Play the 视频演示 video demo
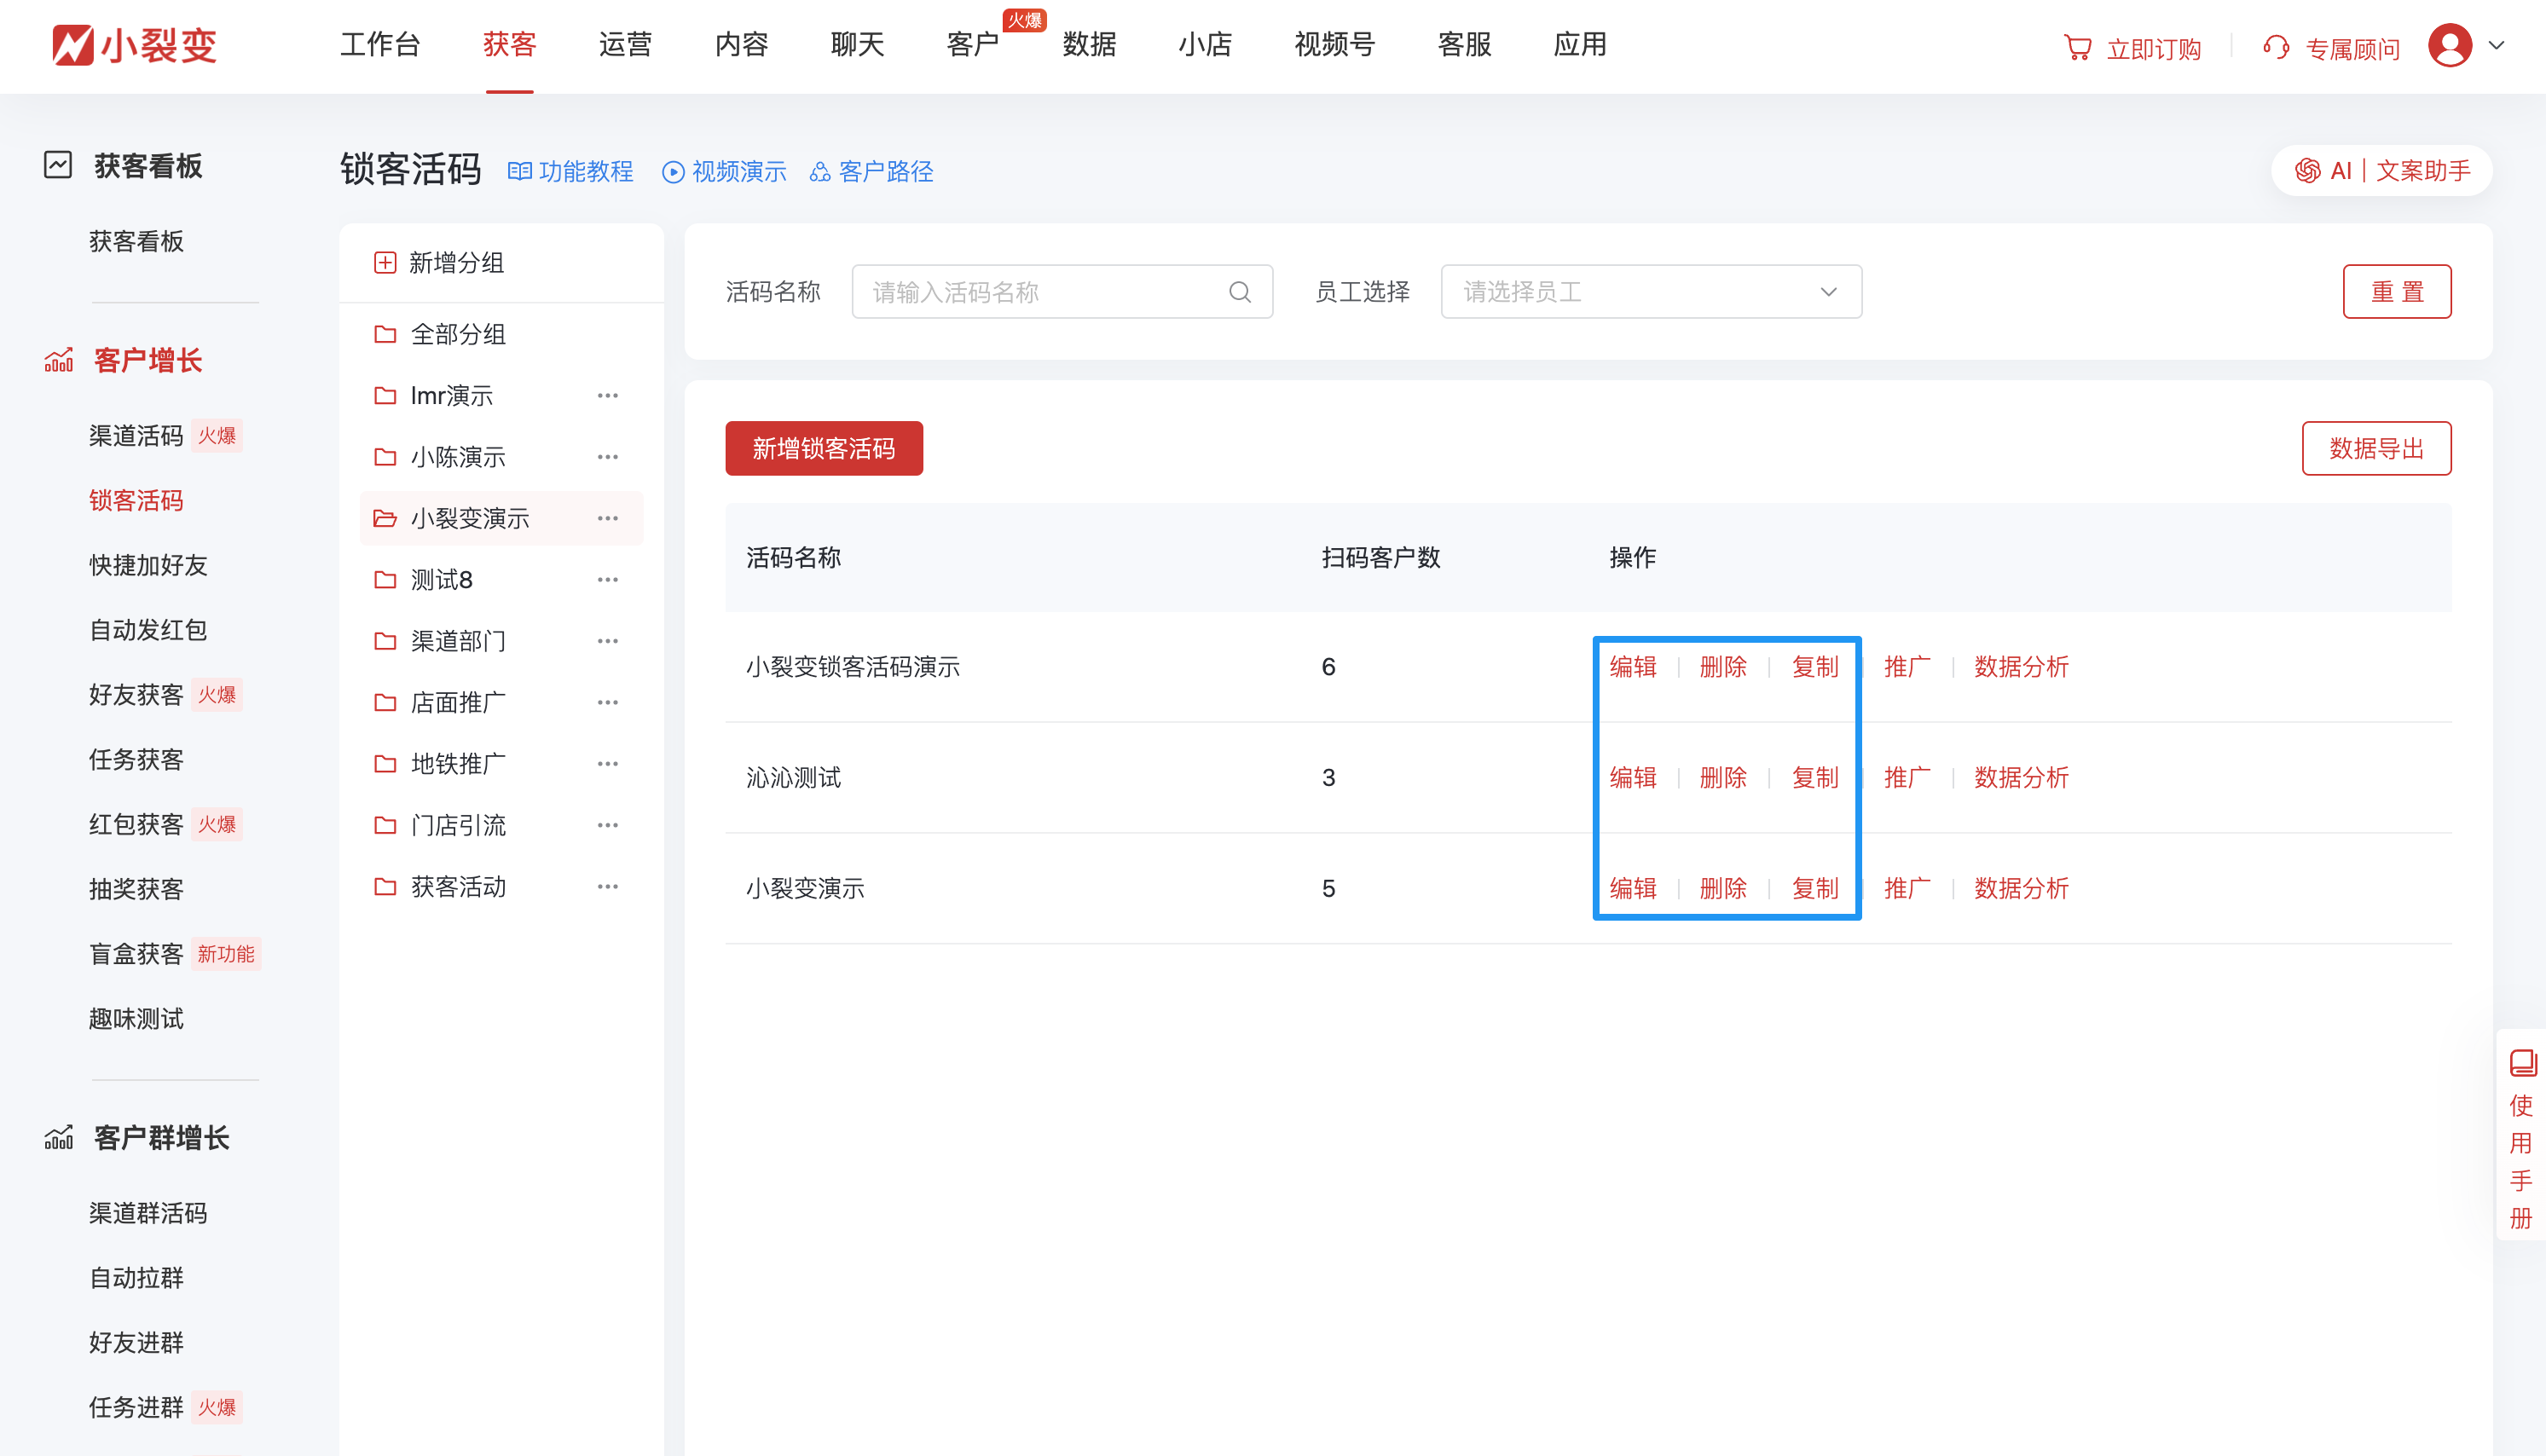The image size is (2546, 1456). 672,171
